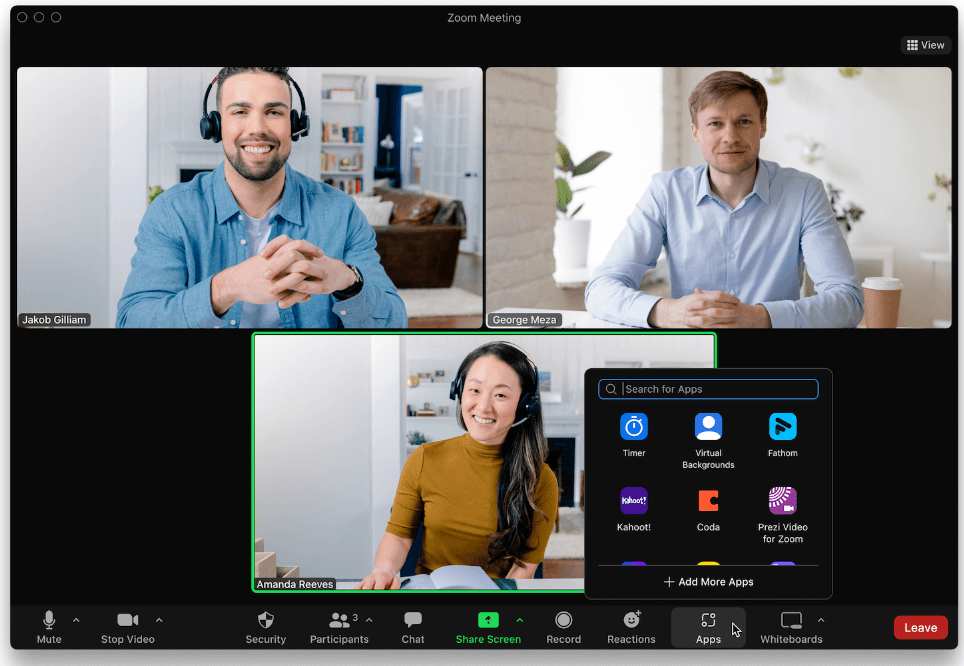The width and height of the screenshot is (964, 666).
Task: Expand video options arrow beside Stop Video
Action: click(x=159, y=620)
